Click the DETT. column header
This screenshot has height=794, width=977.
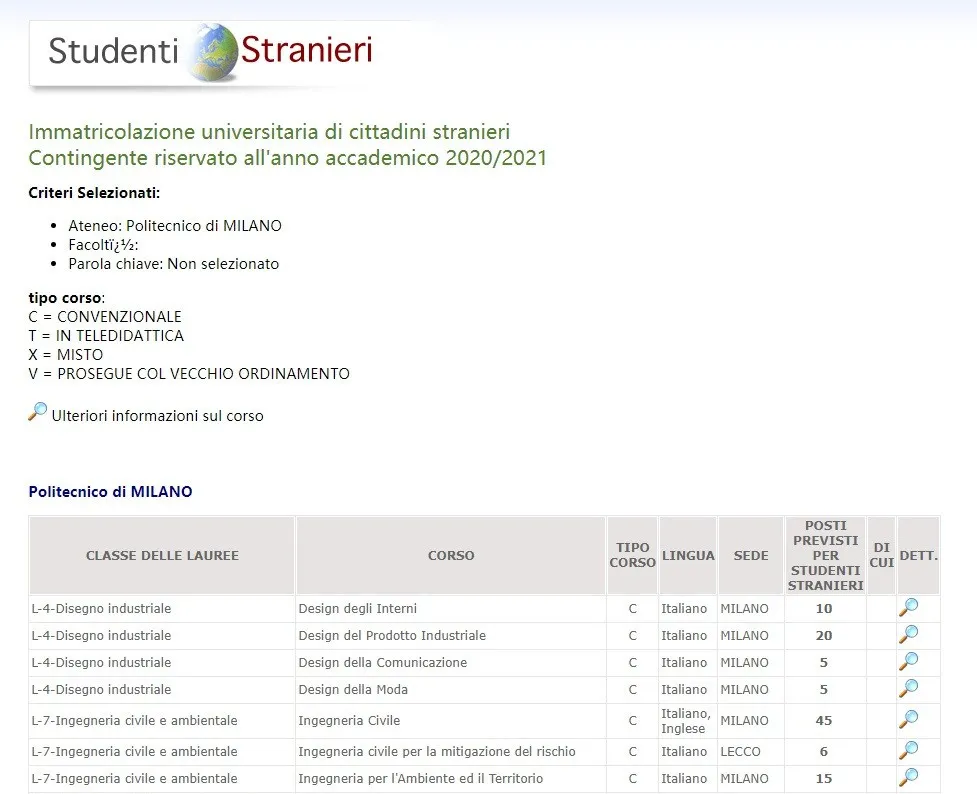tap(918, 555)
